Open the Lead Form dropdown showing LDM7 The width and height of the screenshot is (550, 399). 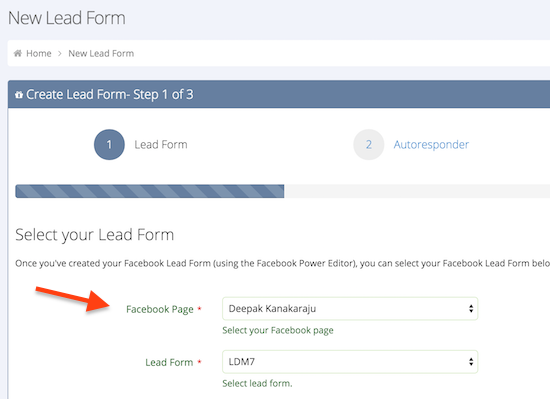tap(350, 362)
